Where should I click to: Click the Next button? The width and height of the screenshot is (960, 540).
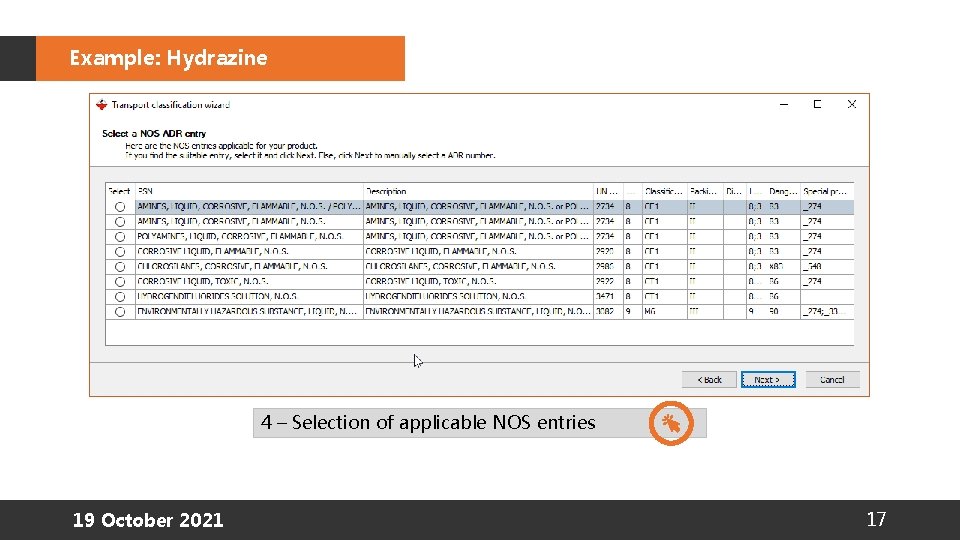click(x=768, y=380)
